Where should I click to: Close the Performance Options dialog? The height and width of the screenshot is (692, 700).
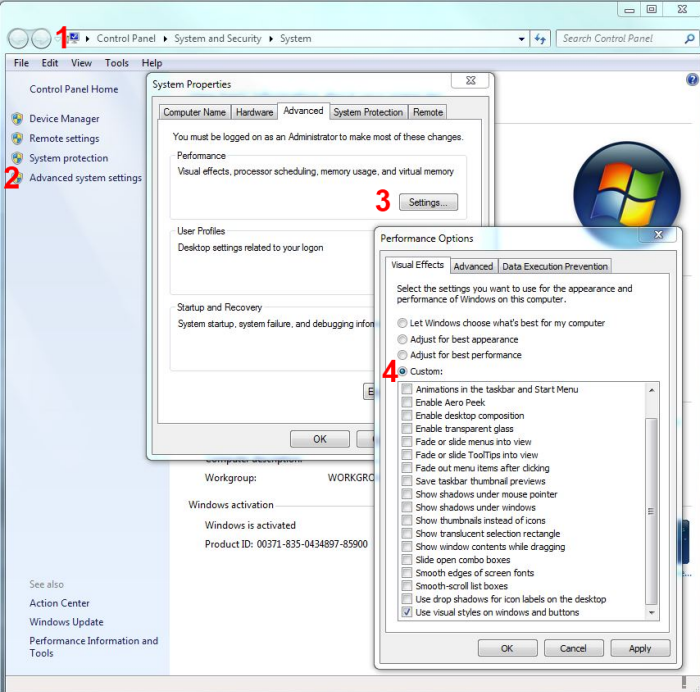(658, 234)
